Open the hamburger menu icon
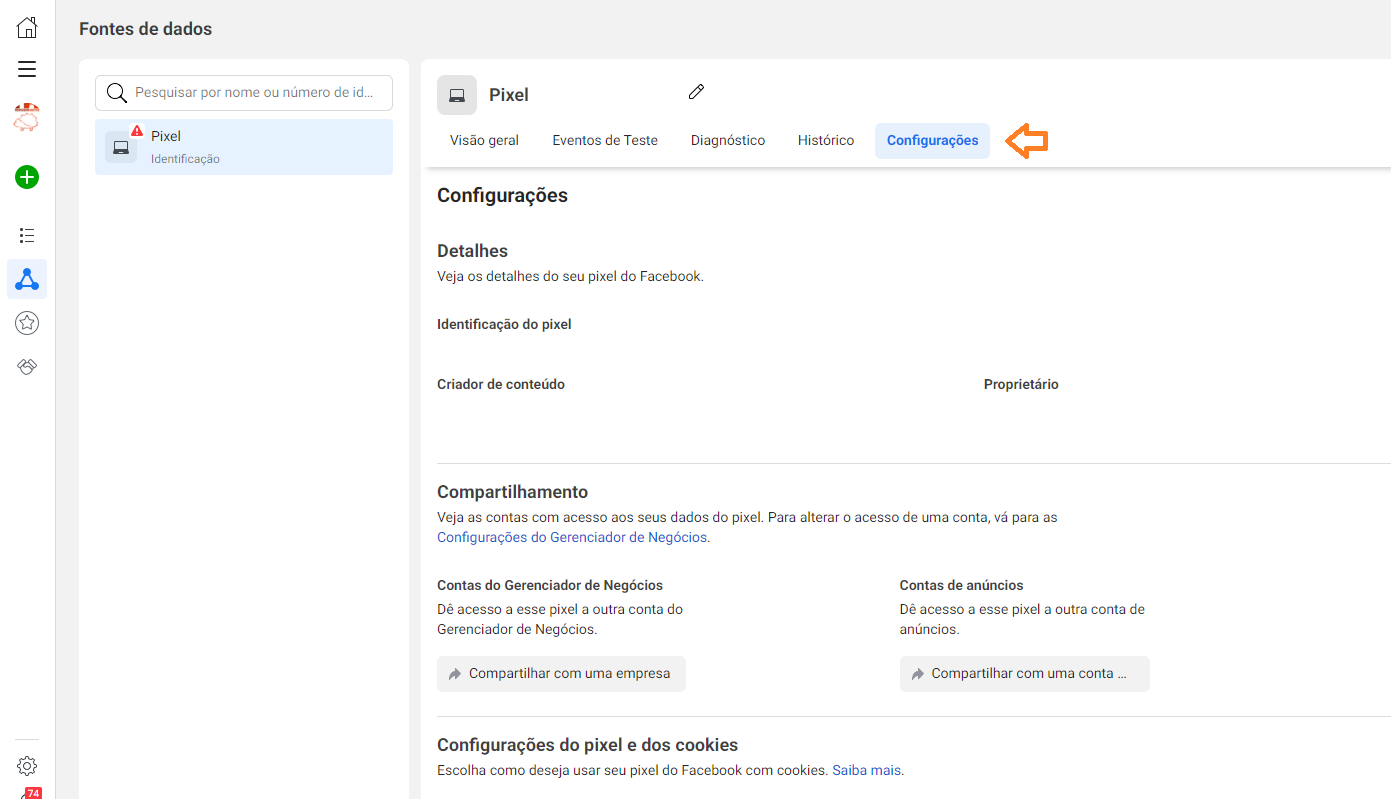The width and height of the screenshot is (1391, 799). pyautogui.click(x=27, y=69)
